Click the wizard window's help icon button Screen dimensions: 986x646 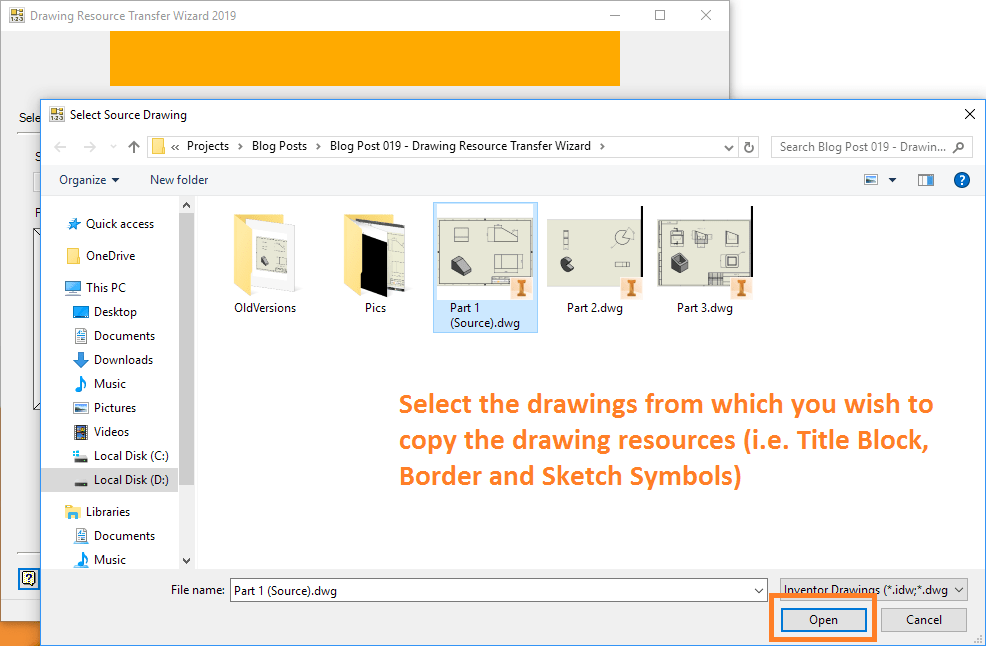click(29, 578)
